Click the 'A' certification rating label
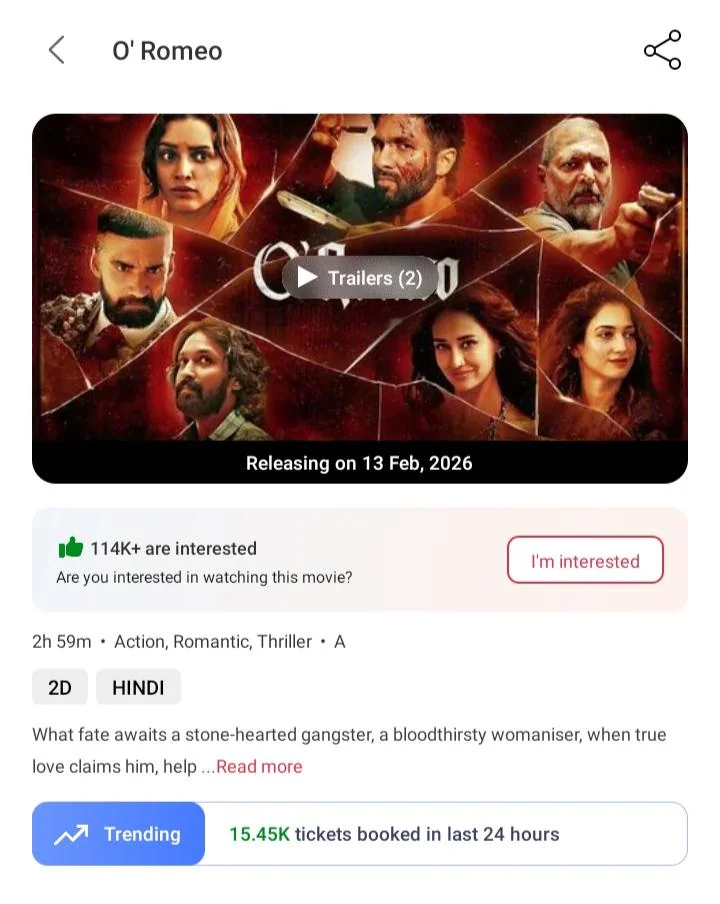 [340, 642]
